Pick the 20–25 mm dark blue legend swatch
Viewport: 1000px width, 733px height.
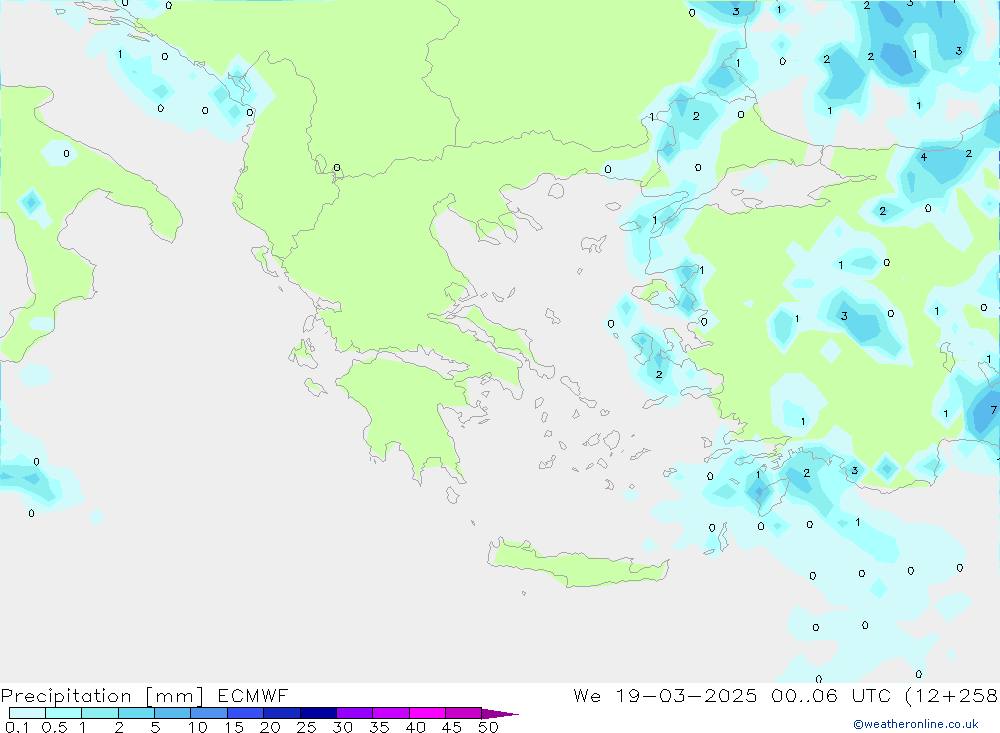pyautogui.click(x=281, y=713)
